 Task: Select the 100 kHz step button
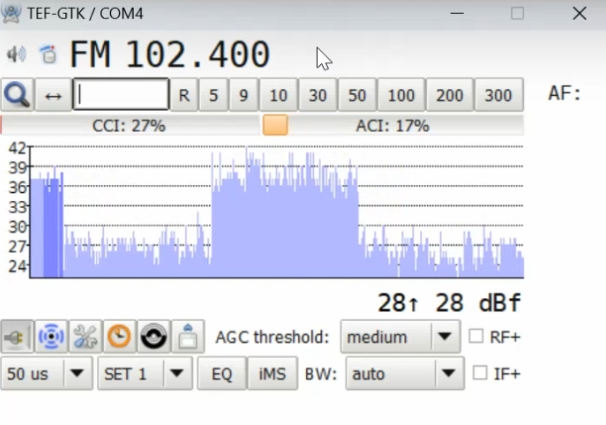pyautogui.click(x=401, y=95)
